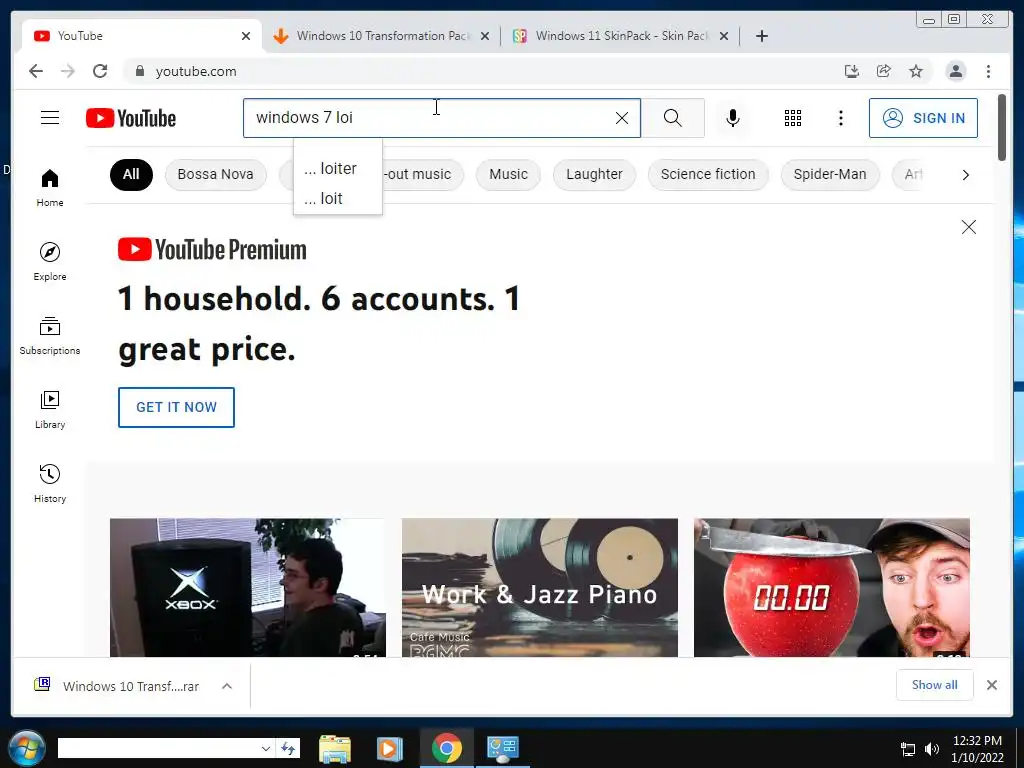Click the share page icon

pos(884,71)
